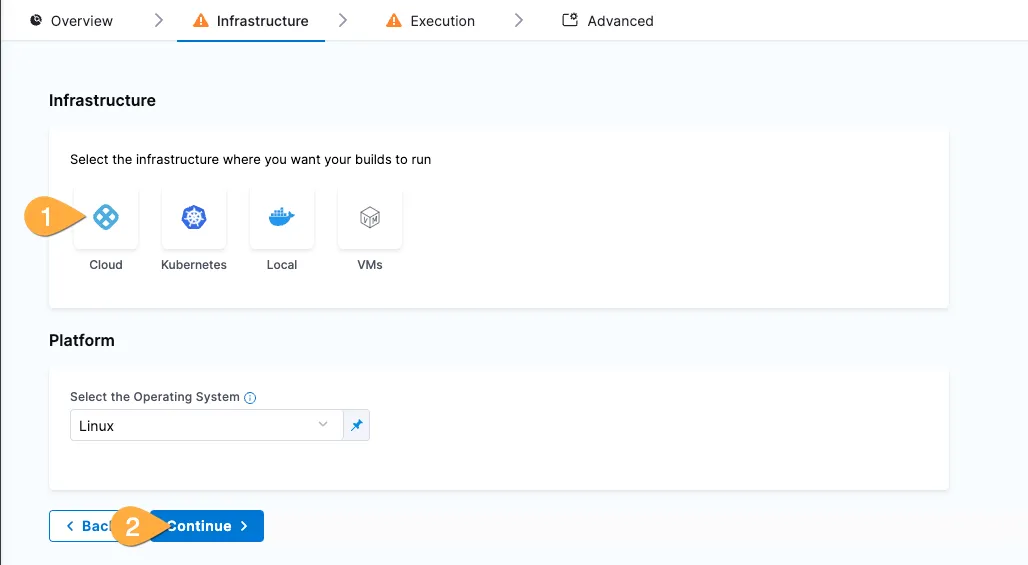Select the Cloud infrastructure icon
The image size is (1028, 565).
(106, 217)
